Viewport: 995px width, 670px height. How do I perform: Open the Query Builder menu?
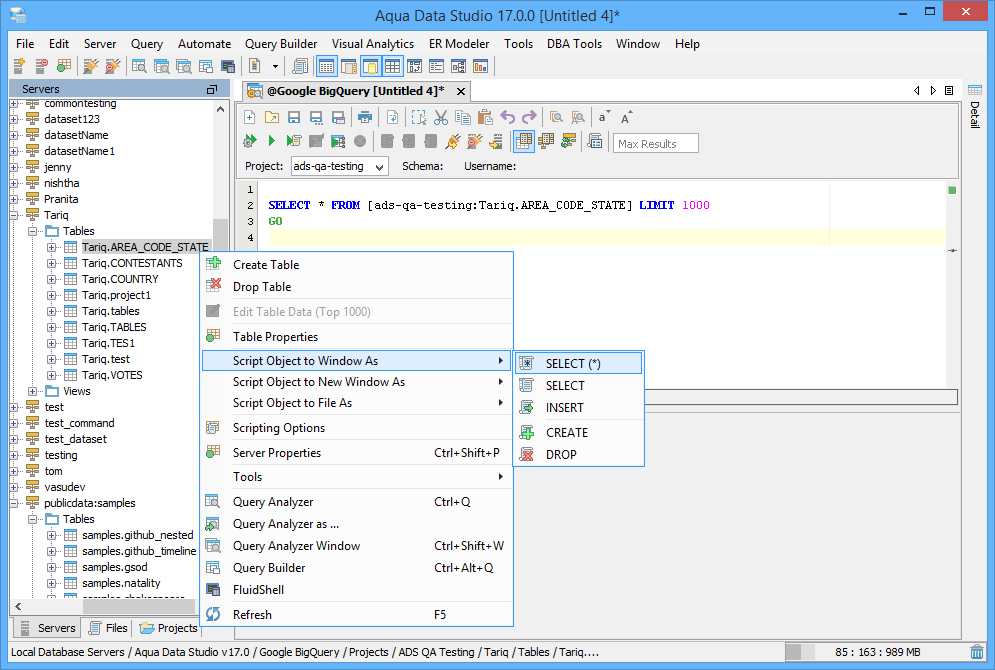[281, 44]
